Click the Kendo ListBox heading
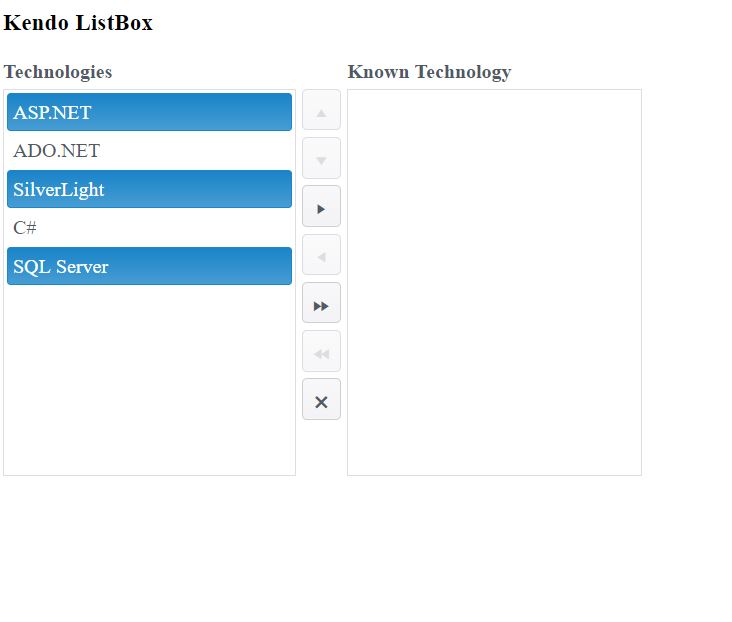Image resolution: width=732 pixels, height=622 pixels. pyautogui.click(x=78, y=23)
